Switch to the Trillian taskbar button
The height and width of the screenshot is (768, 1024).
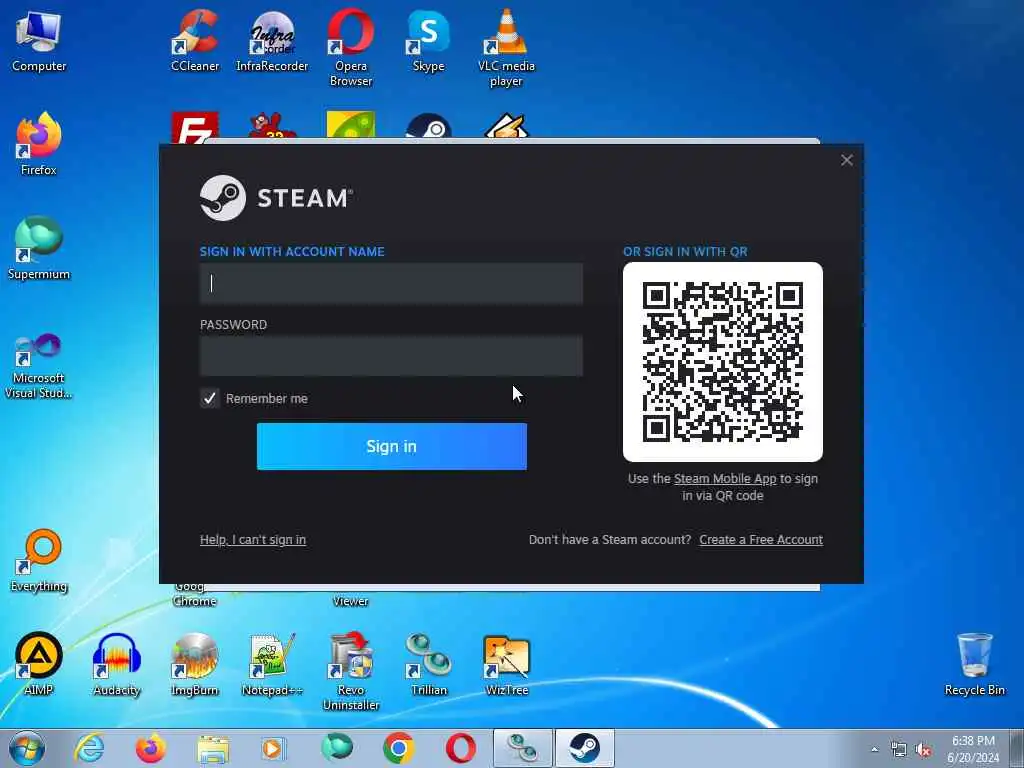pos(522,748)
